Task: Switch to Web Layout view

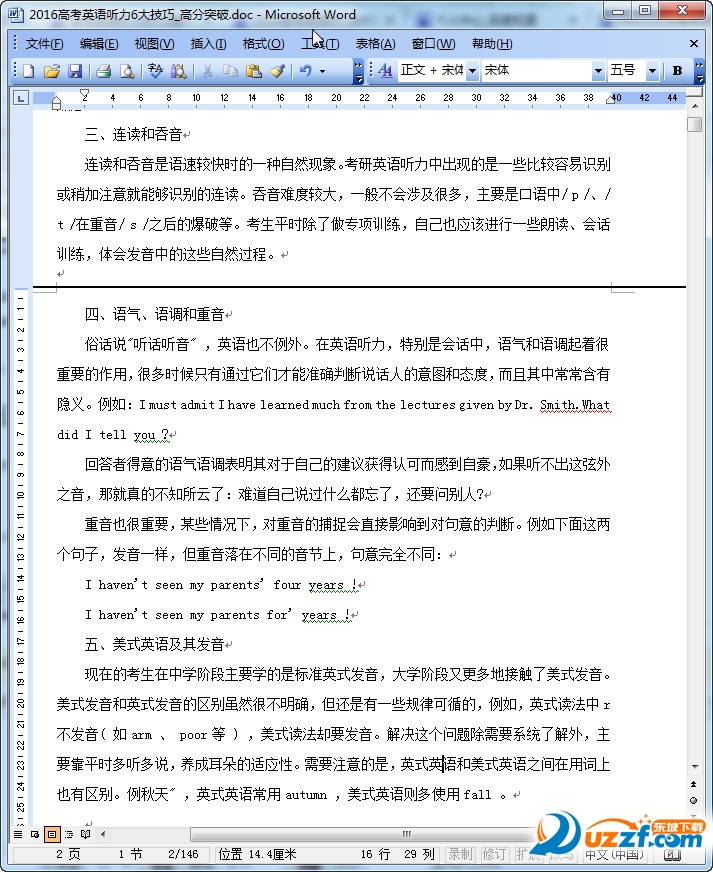Action: point(35,834)
